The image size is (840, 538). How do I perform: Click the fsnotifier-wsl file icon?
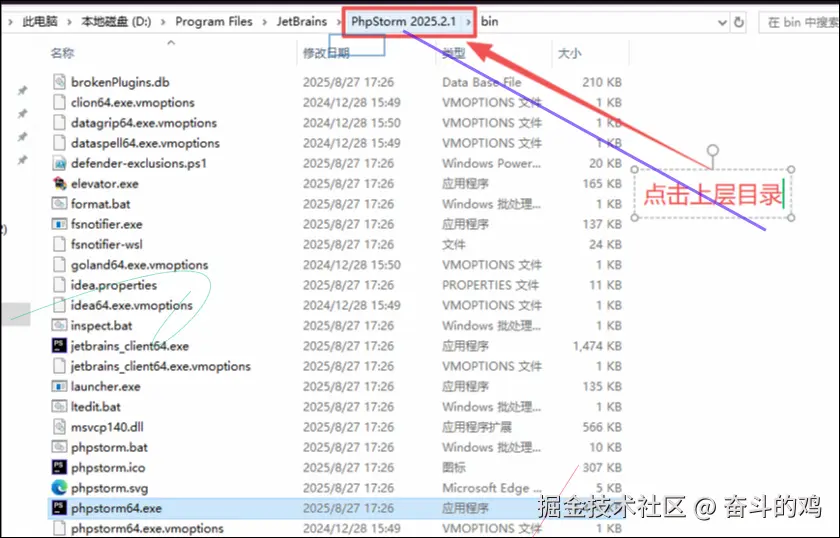(x=59, y=244)
